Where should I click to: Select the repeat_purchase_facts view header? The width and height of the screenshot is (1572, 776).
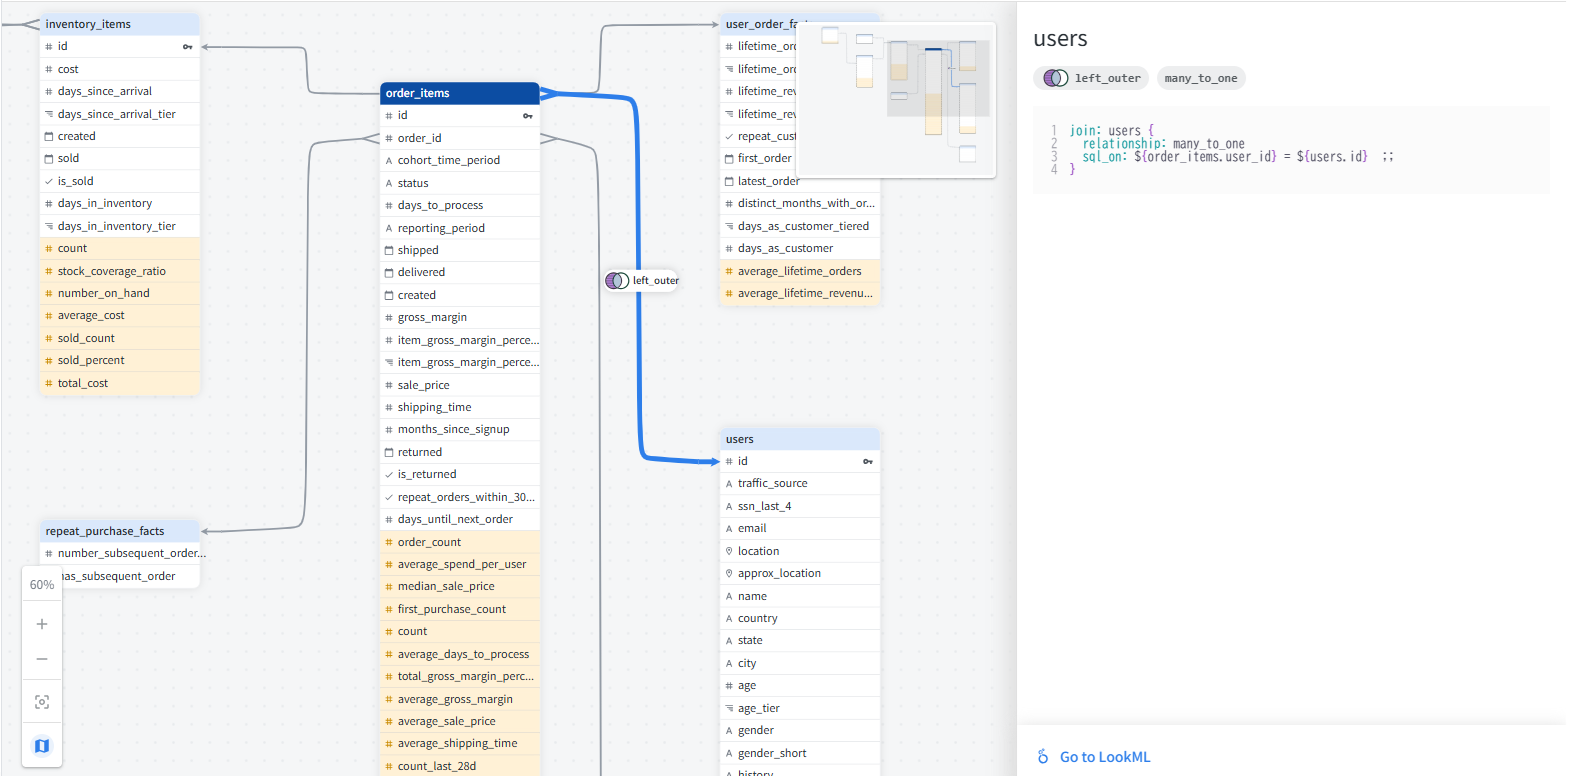pos(119,531)
